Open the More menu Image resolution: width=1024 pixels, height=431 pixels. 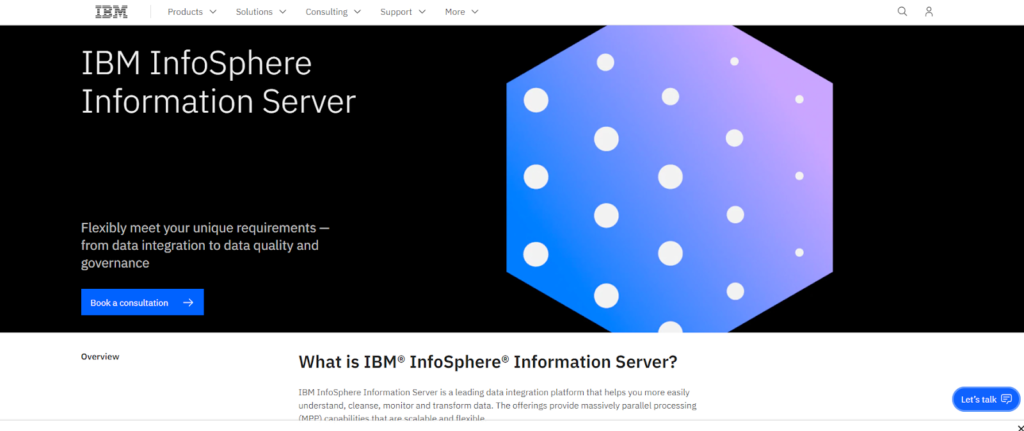click(x=461, y=12)
